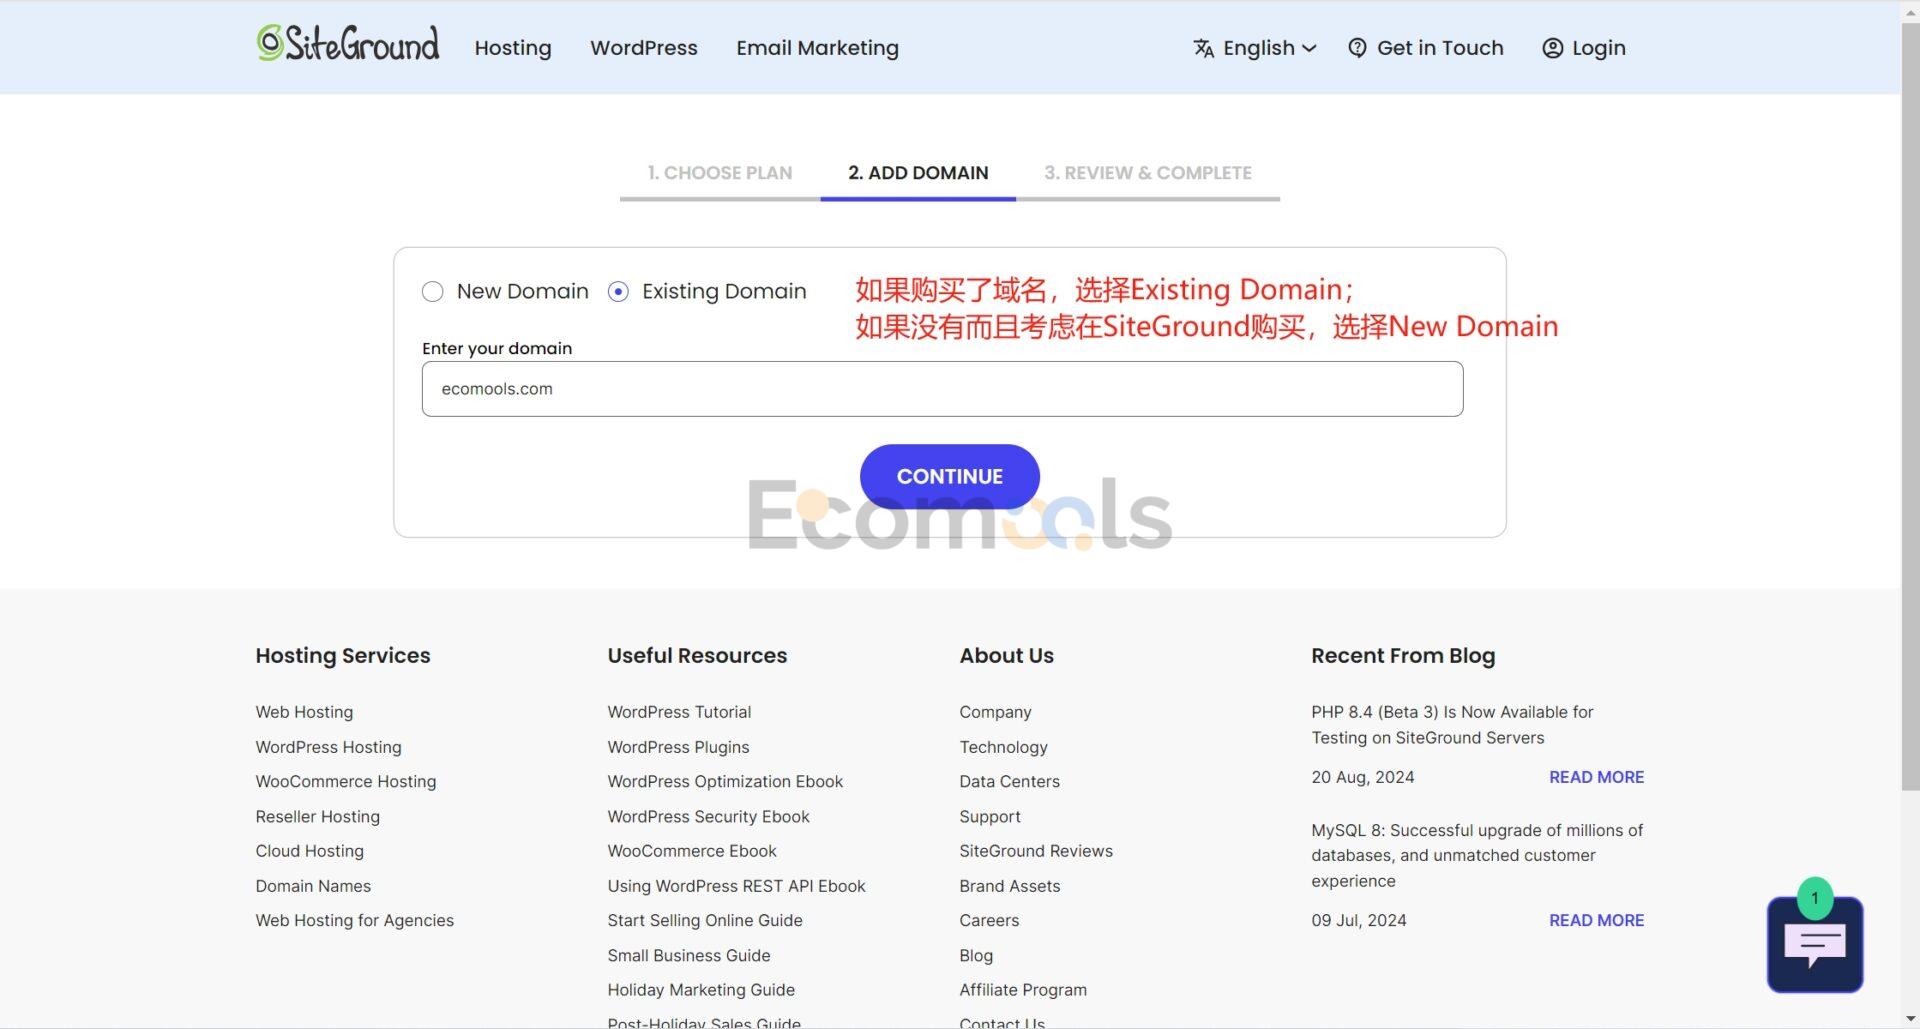The height and width of the screenshot is (1029, 1920).
Task: Click the page vertical scrollbar
Action: [x=1910, y=405]
